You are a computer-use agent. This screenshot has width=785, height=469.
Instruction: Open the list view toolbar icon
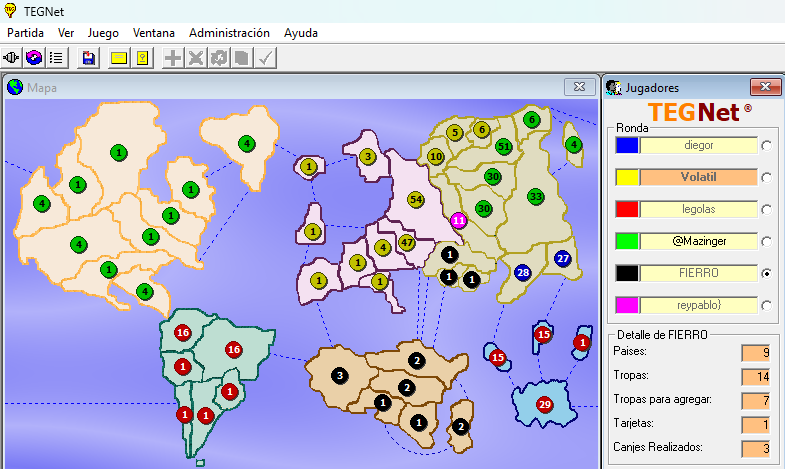pyautogui.click(x=56, y=58)
